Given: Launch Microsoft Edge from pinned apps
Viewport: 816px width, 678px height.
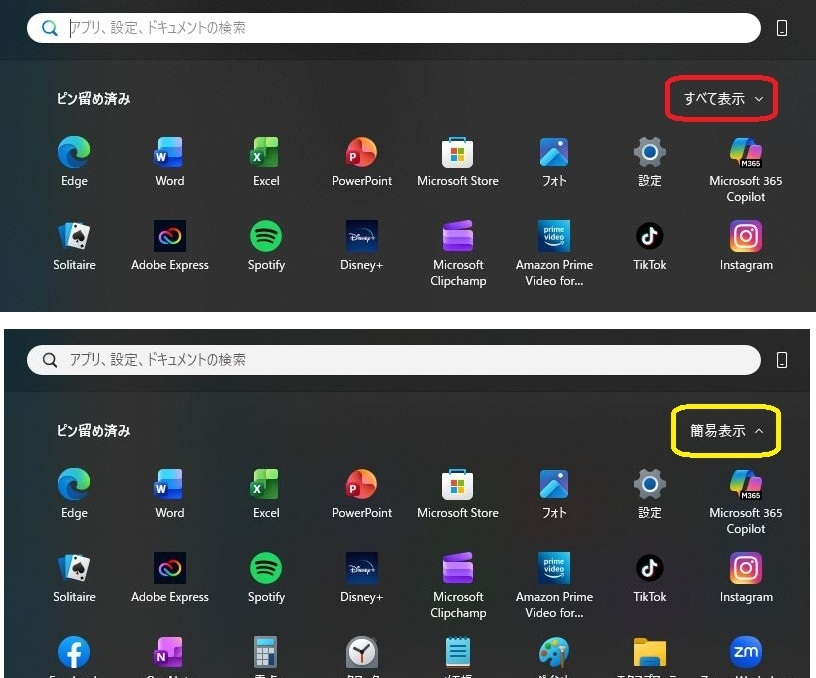Looking at the screenshot, I should pyautogui.click(x=73, y=150).
